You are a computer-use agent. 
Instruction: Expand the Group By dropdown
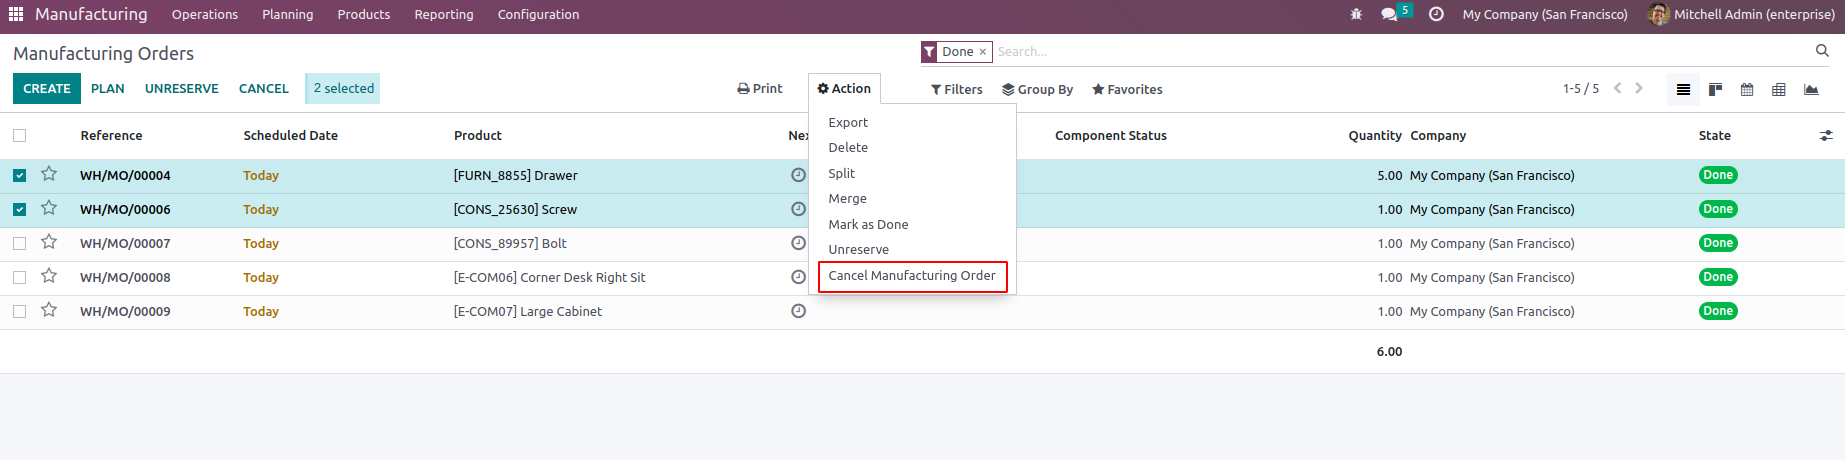[1038, 90]
